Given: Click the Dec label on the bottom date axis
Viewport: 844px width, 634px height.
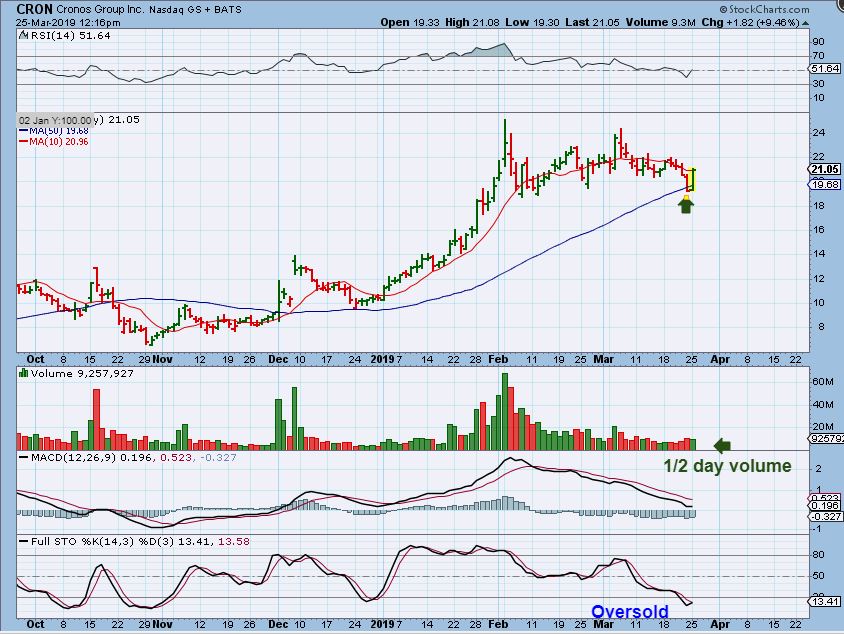Looking at the screenshot, I should [x=278, y=624].
